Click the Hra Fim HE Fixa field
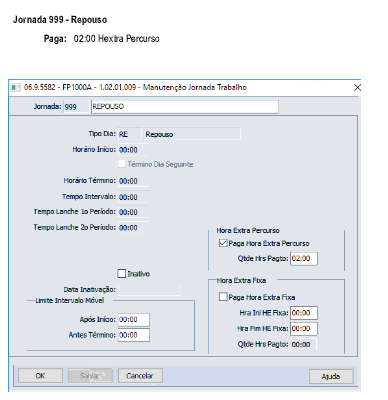 click(x=304, y=328)
